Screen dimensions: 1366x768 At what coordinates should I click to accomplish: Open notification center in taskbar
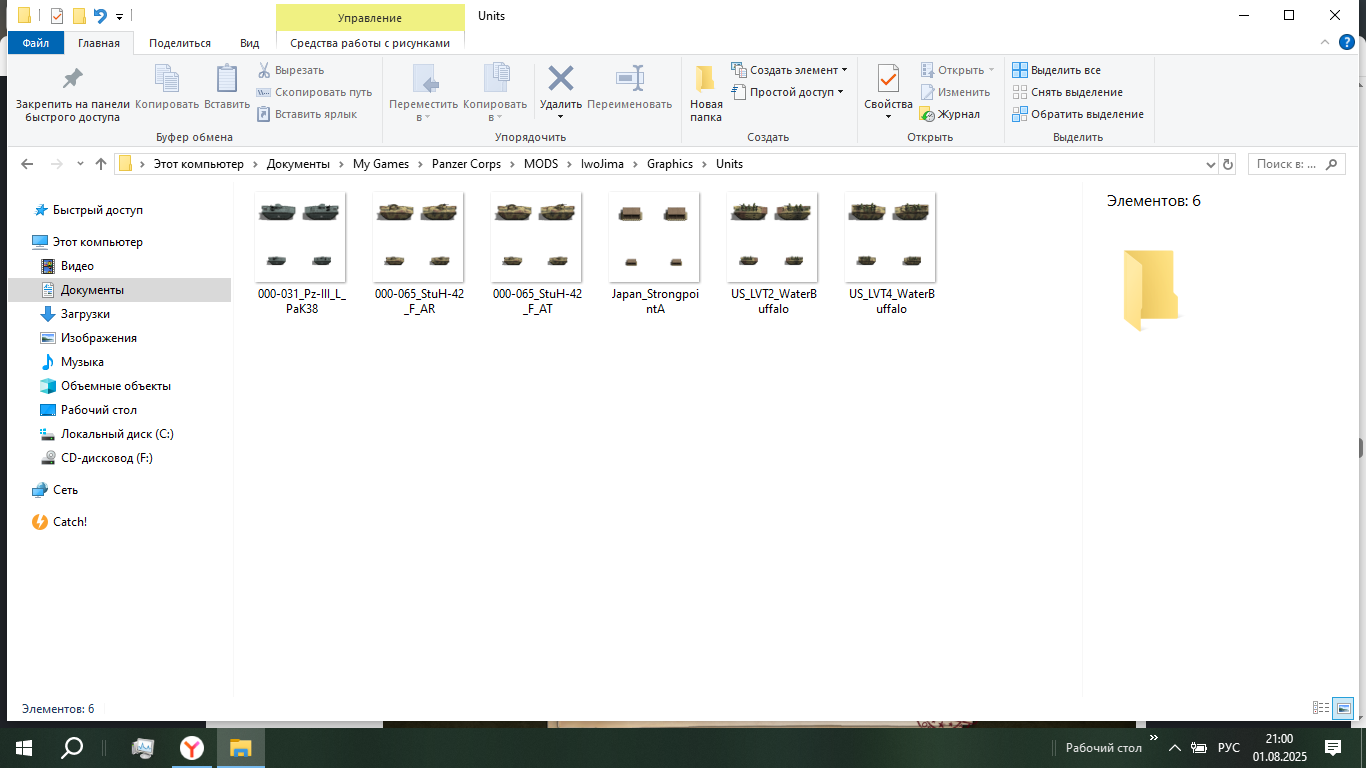pyautogui.click(x=1332, y=747)
